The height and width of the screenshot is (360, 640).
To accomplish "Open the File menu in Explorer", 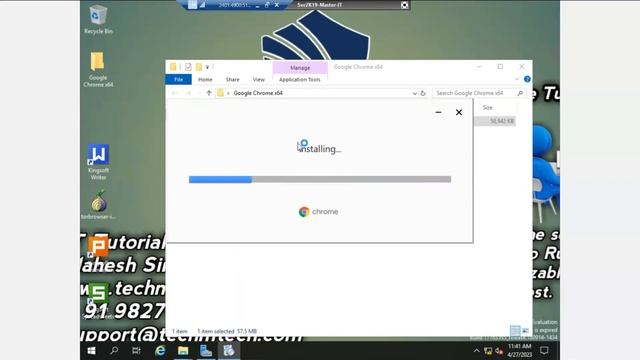I will pyautogui.click(x=178, y=80).
